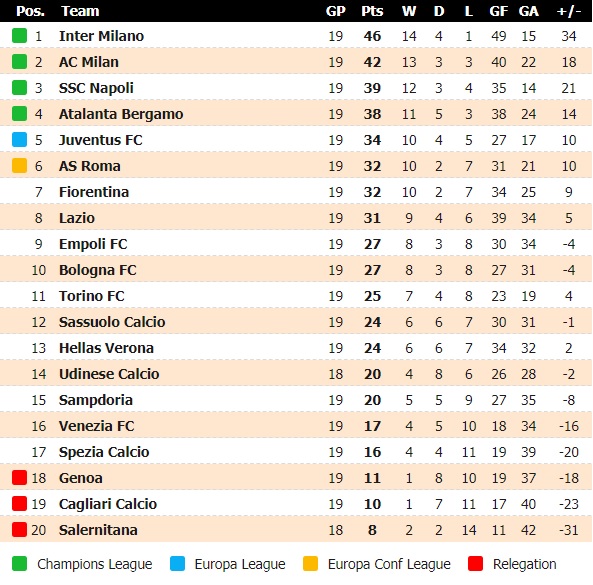Viewport: 593px width, 585px height.
Task: Click the blue Europa League legend swatch
Action: click(177, 563)
